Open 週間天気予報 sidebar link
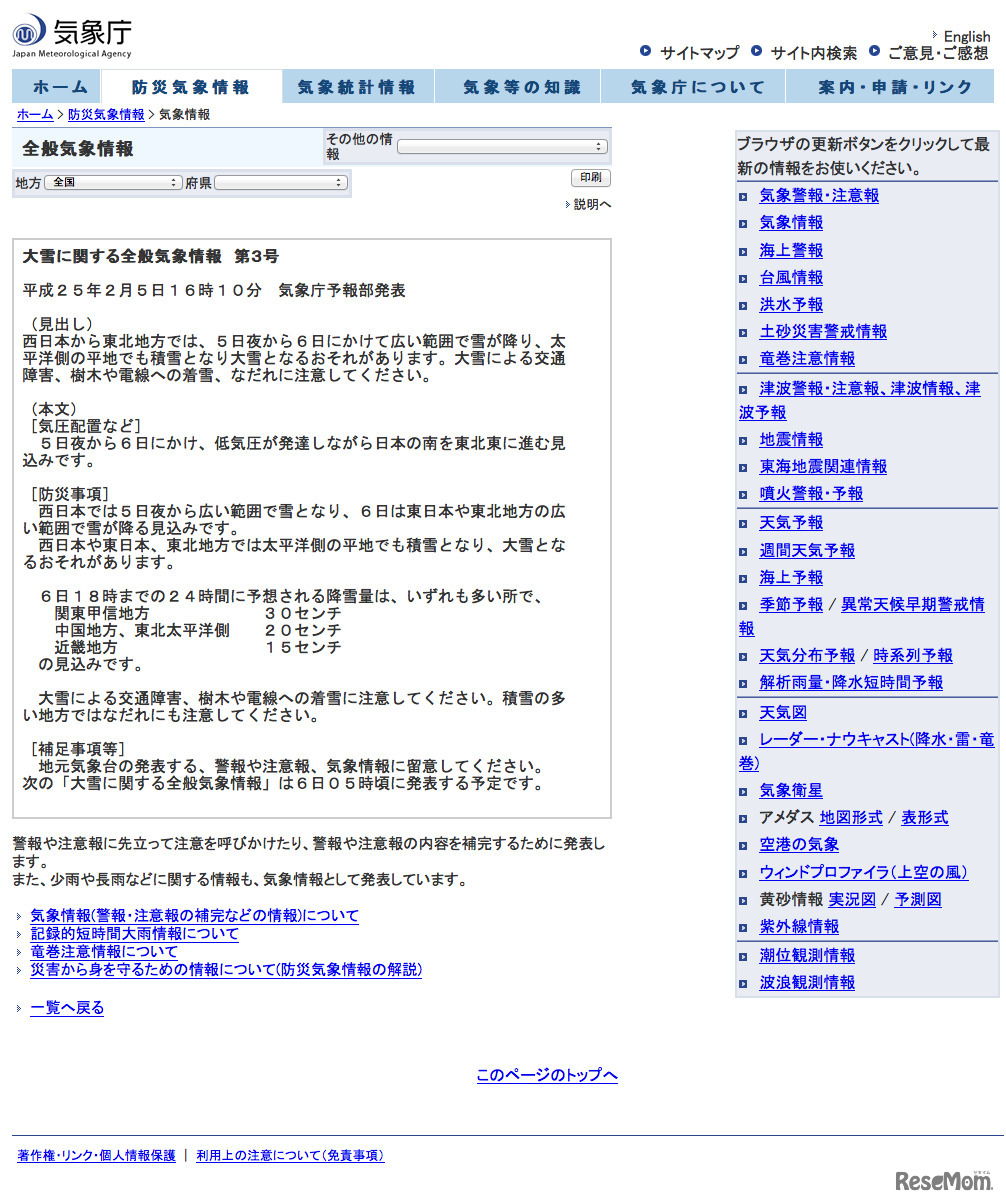The width and height of the screenshot is (1006, 1204). (x=807, y=551)
